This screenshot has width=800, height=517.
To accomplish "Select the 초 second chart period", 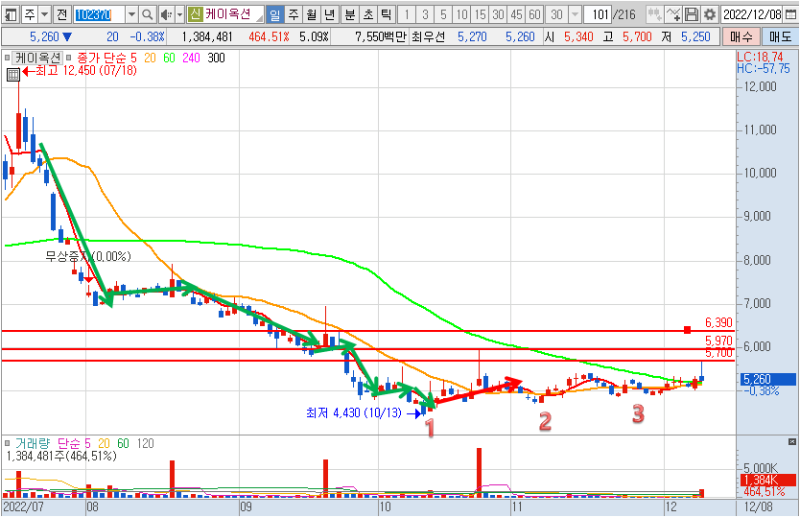I will [368, 14].
